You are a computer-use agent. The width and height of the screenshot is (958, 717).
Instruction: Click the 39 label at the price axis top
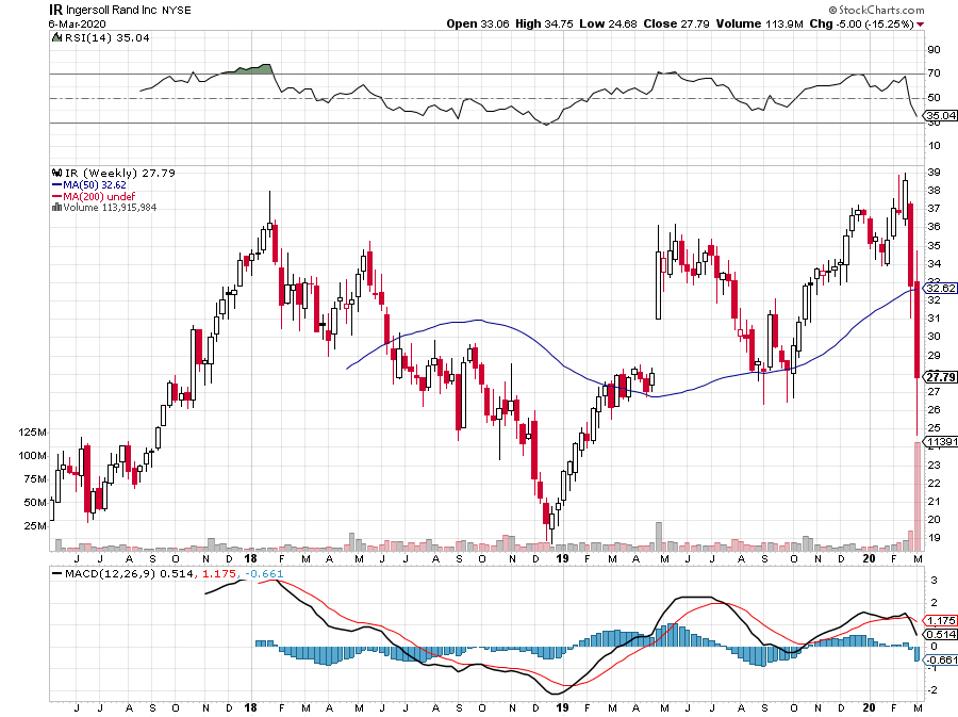[934, 173]
